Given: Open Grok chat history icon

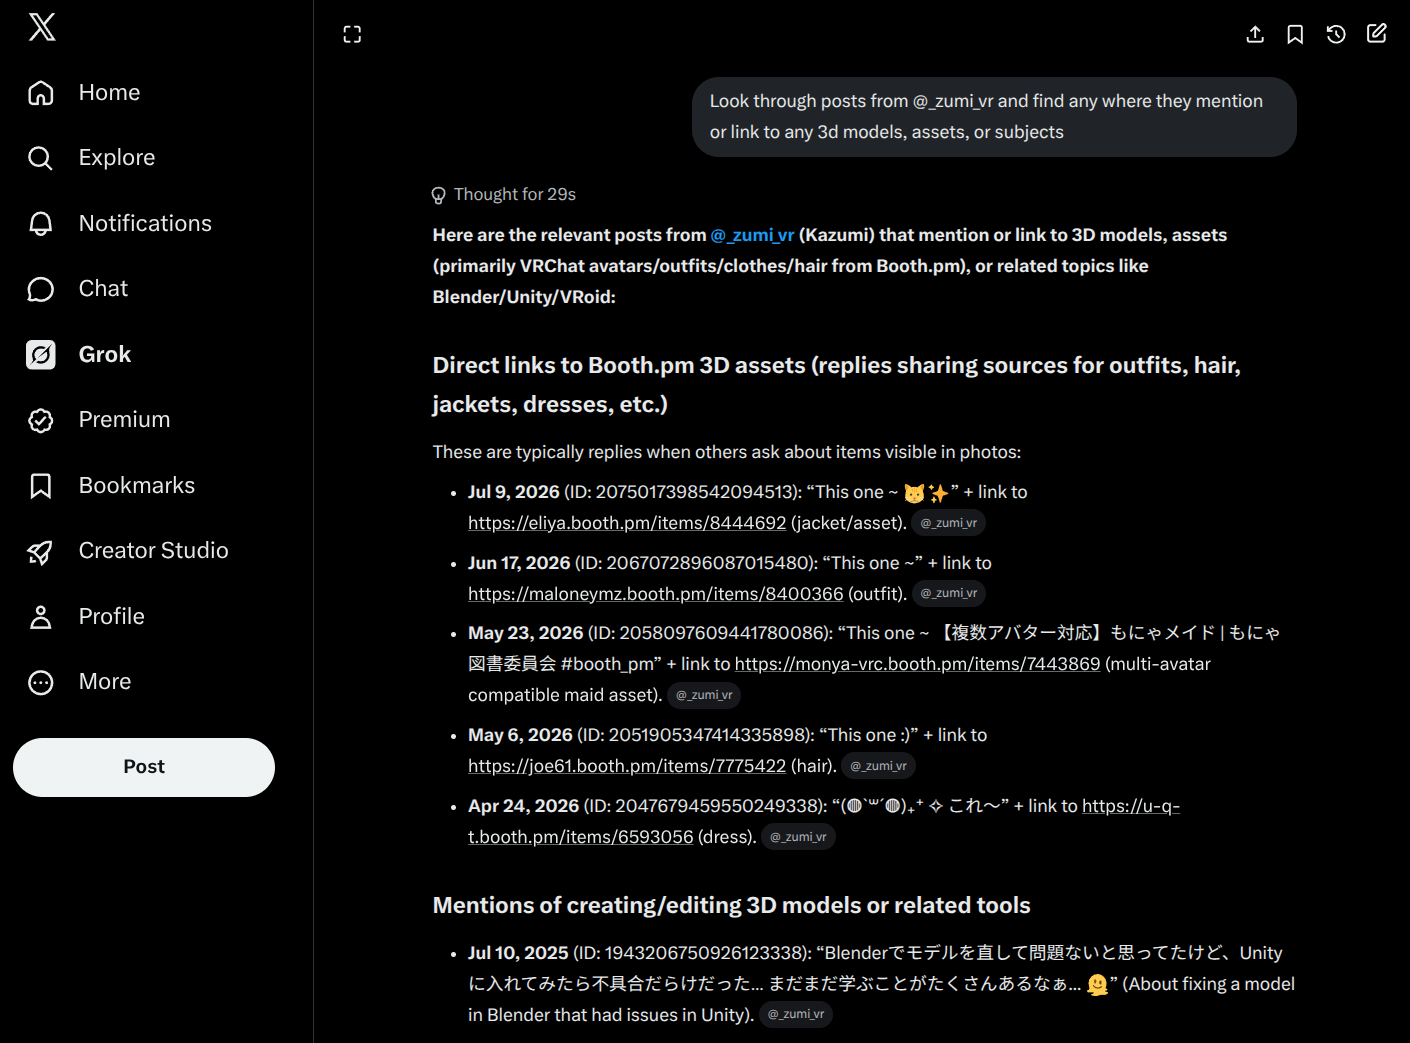Looking at the screenshot, I should coord(1336,35).
